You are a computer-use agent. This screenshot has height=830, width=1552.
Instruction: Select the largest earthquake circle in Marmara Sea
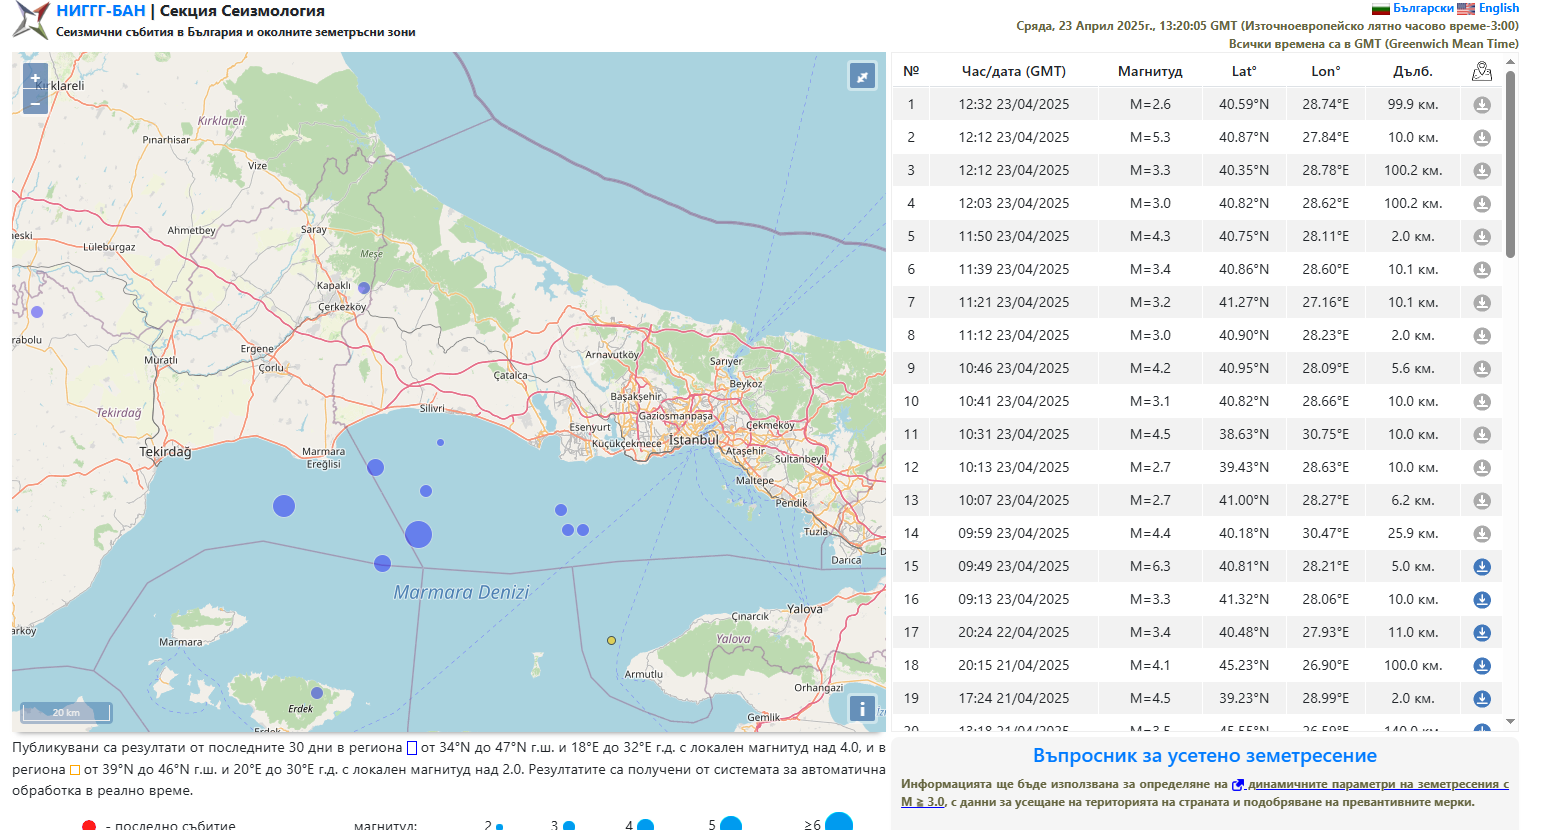click(x=418, y=535)
